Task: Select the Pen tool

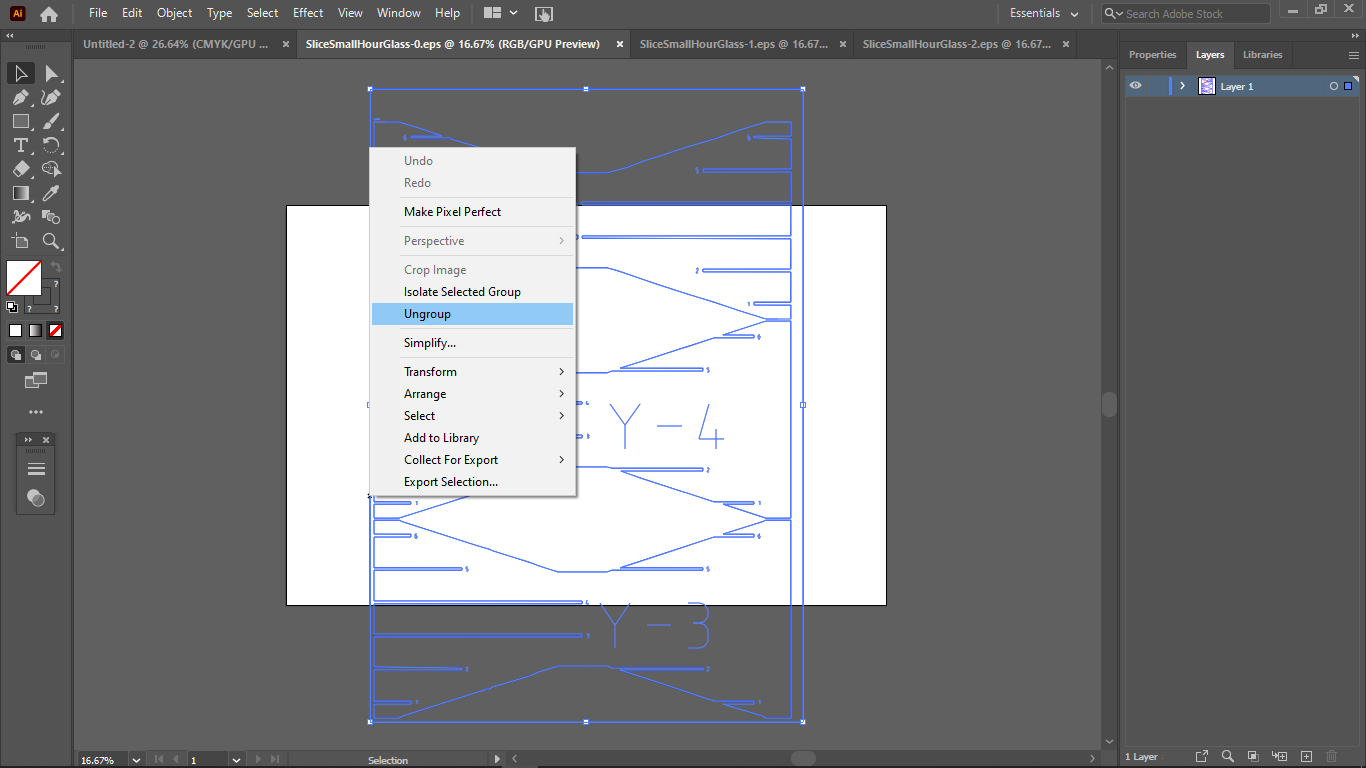Action: click(20, 97)
